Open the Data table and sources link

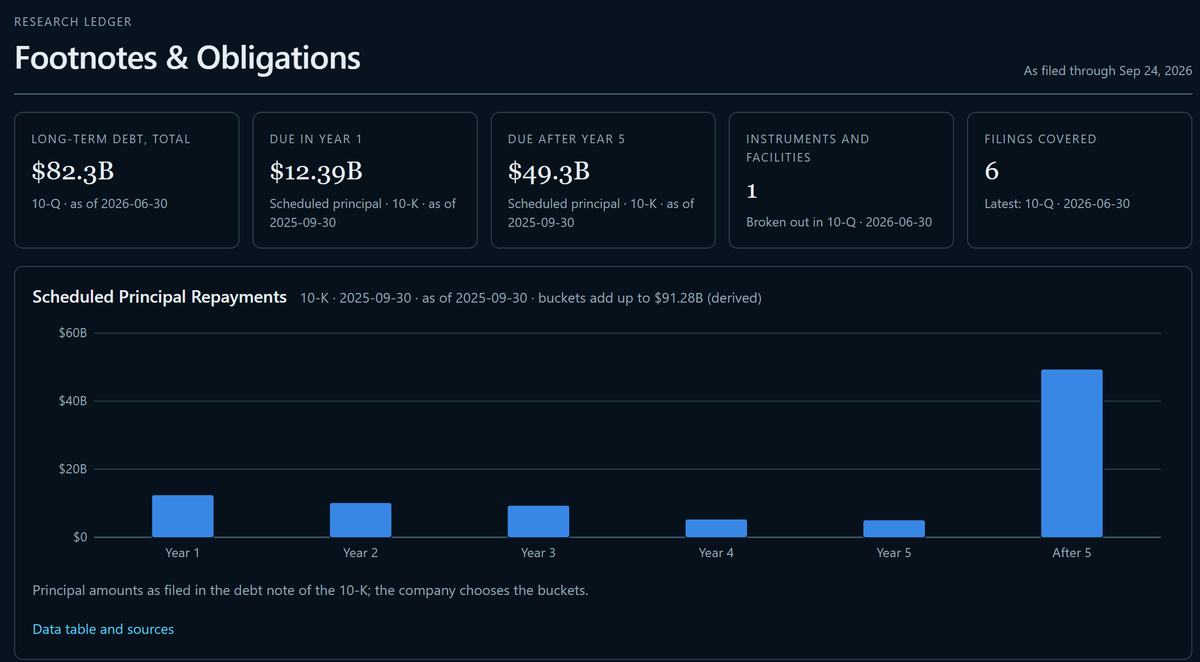[103, 629]
